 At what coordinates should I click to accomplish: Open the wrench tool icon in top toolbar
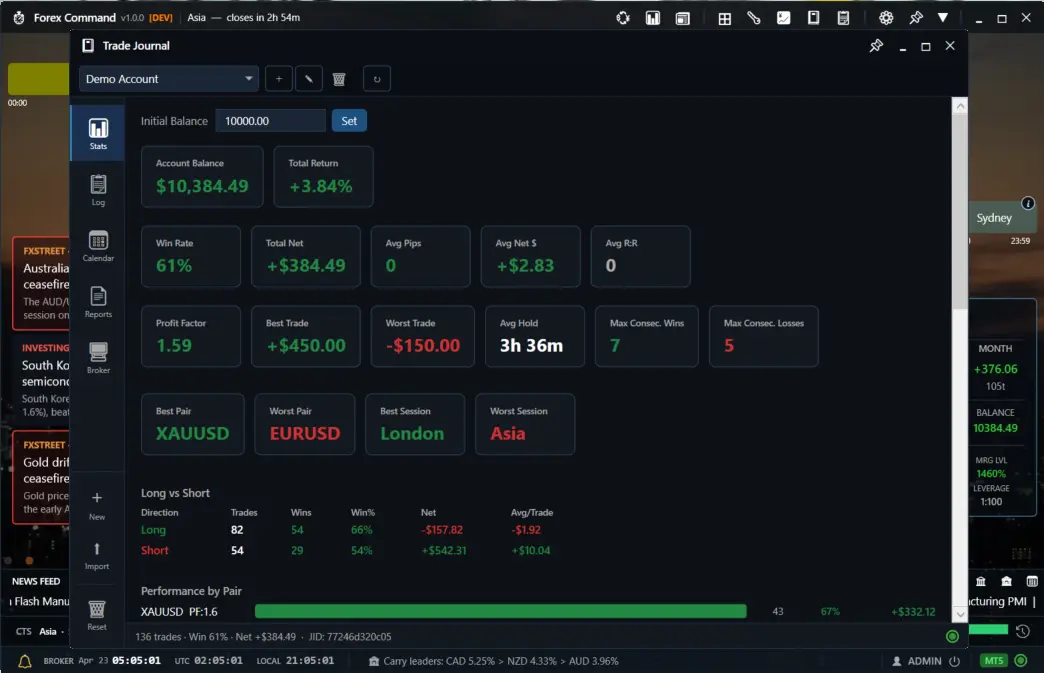pyautogui.click(x=754, y=18)
